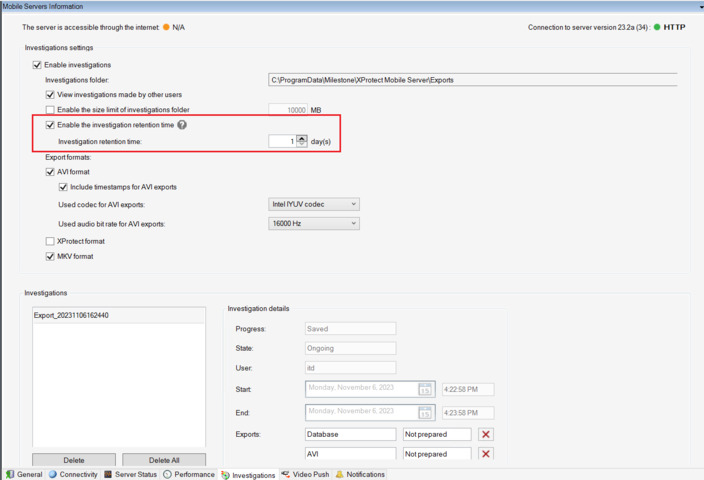This screenshot has height=480, width=704.
Task: Open the End date calendar picker icon
Action: tap(425, 412)
